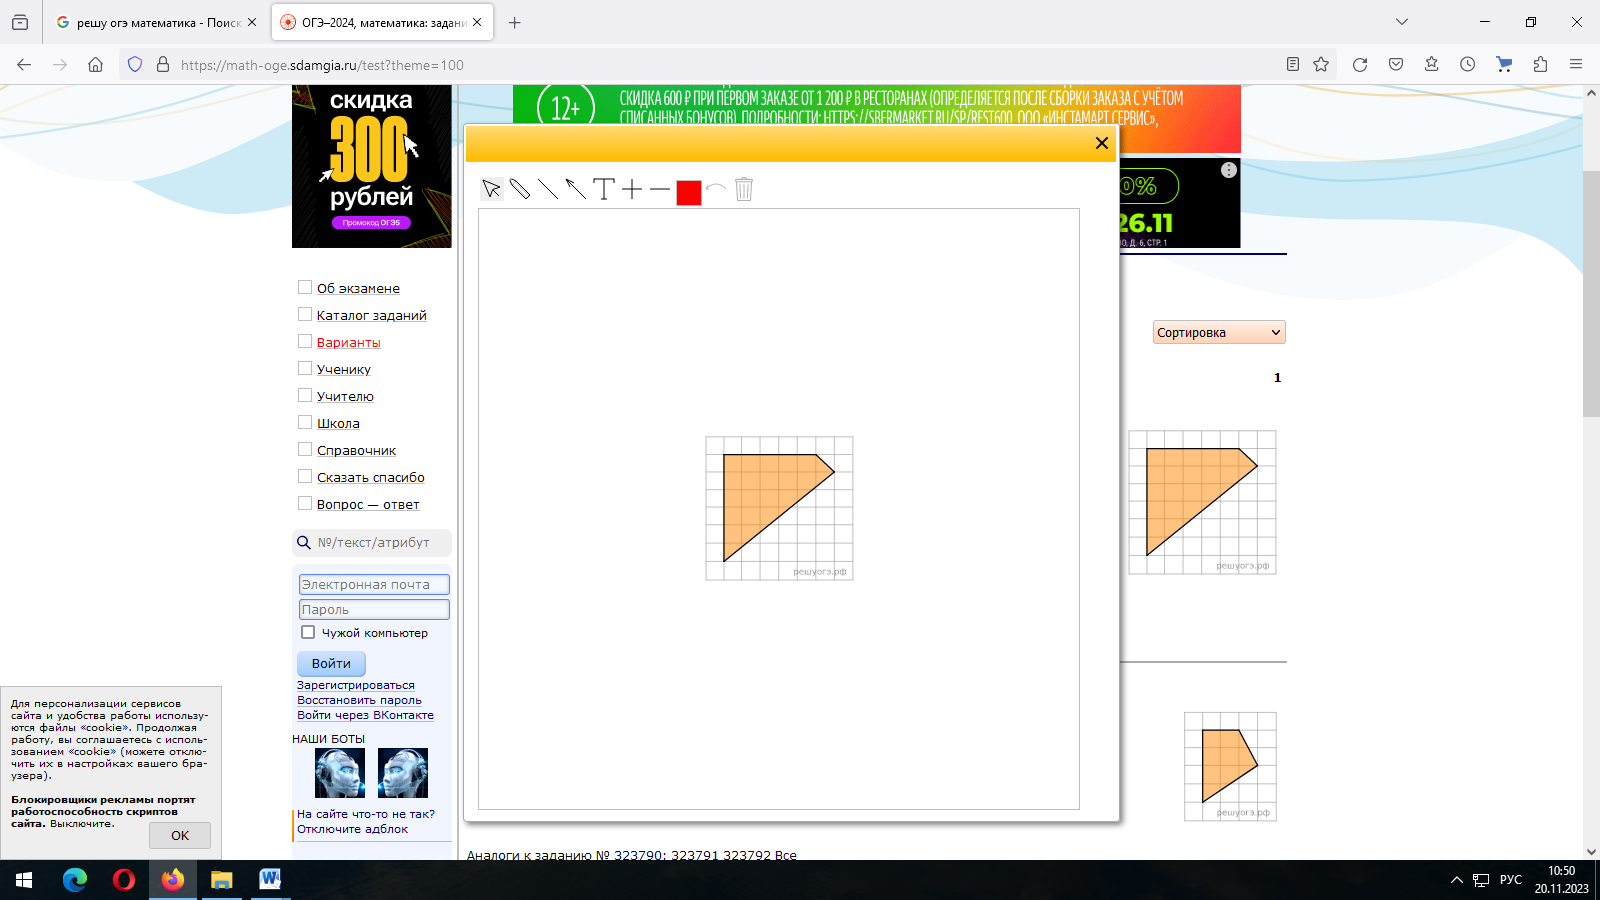The width and height of the screenshot is (1600, 900).
Task: Reload the current page
Action: pyautogui.click(x=1360, y=64)
